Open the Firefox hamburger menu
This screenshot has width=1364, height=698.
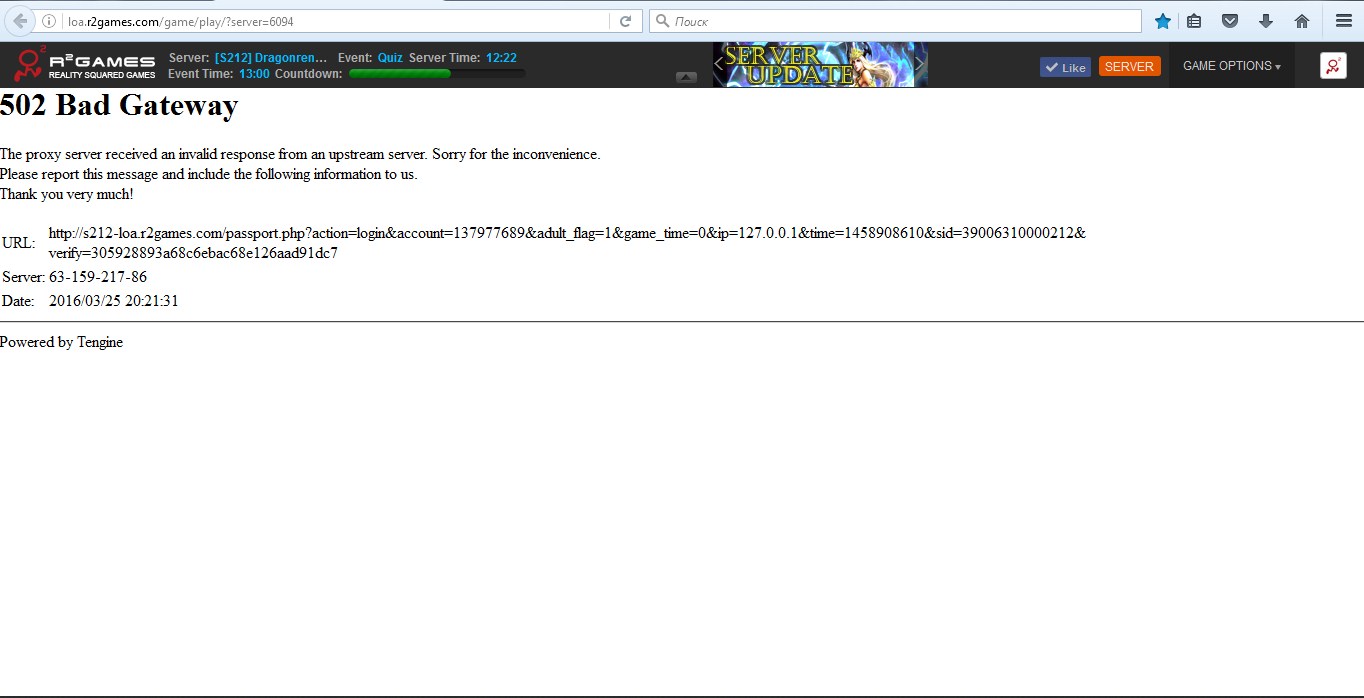click(x=1343, y=21)
